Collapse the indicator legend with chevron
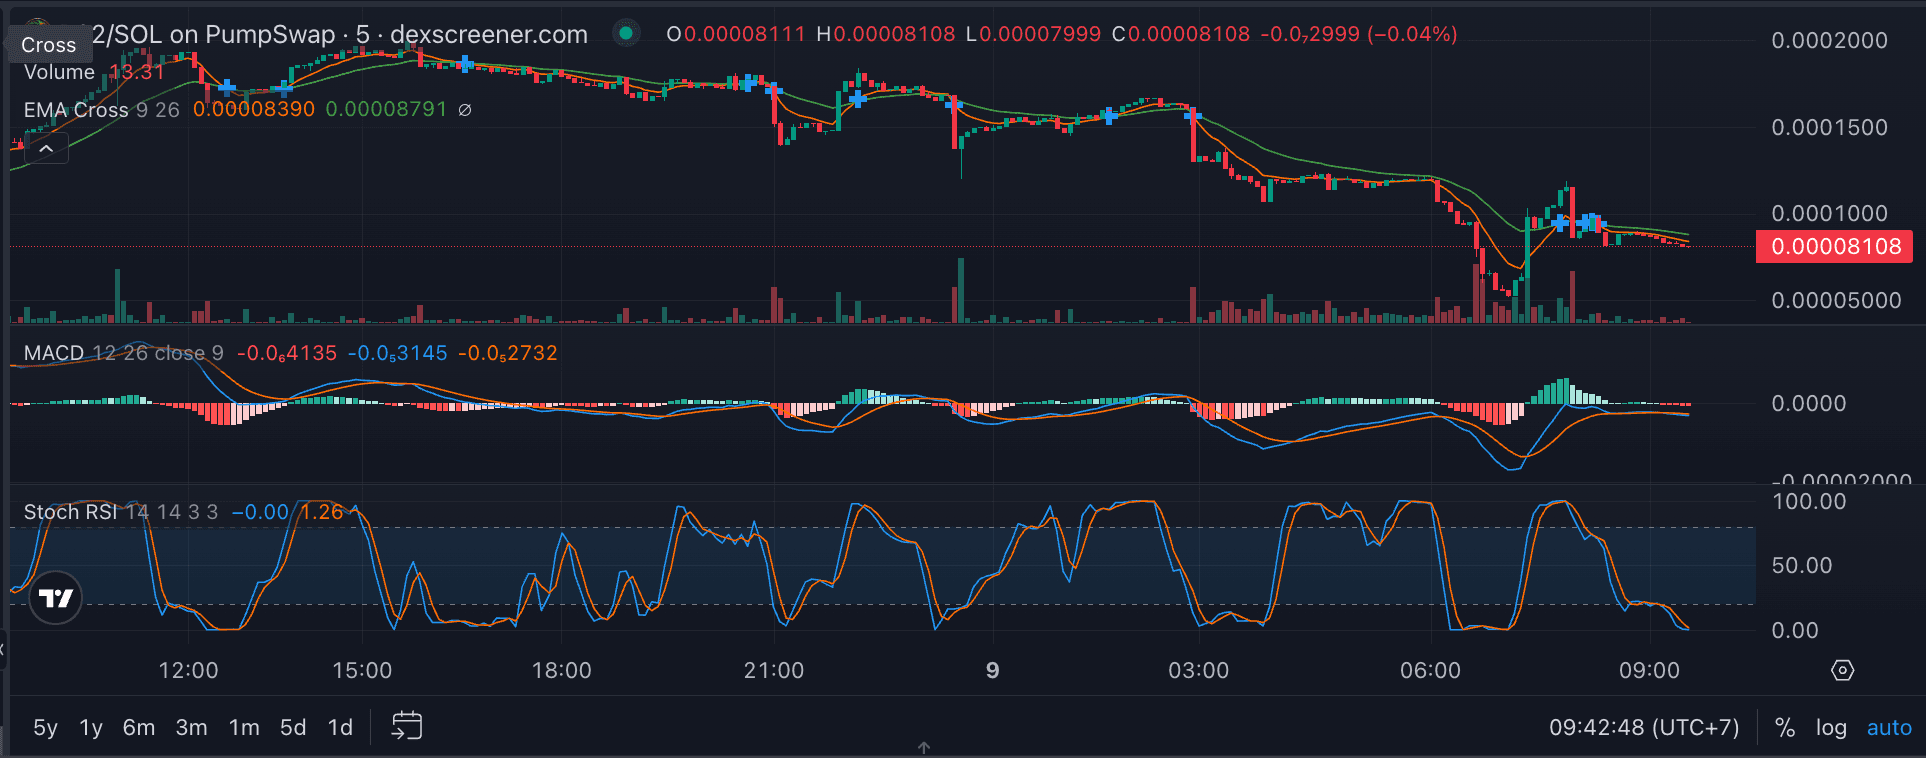Image resolution: width=1926 pixels, height=758 pixels. [46, 149]
